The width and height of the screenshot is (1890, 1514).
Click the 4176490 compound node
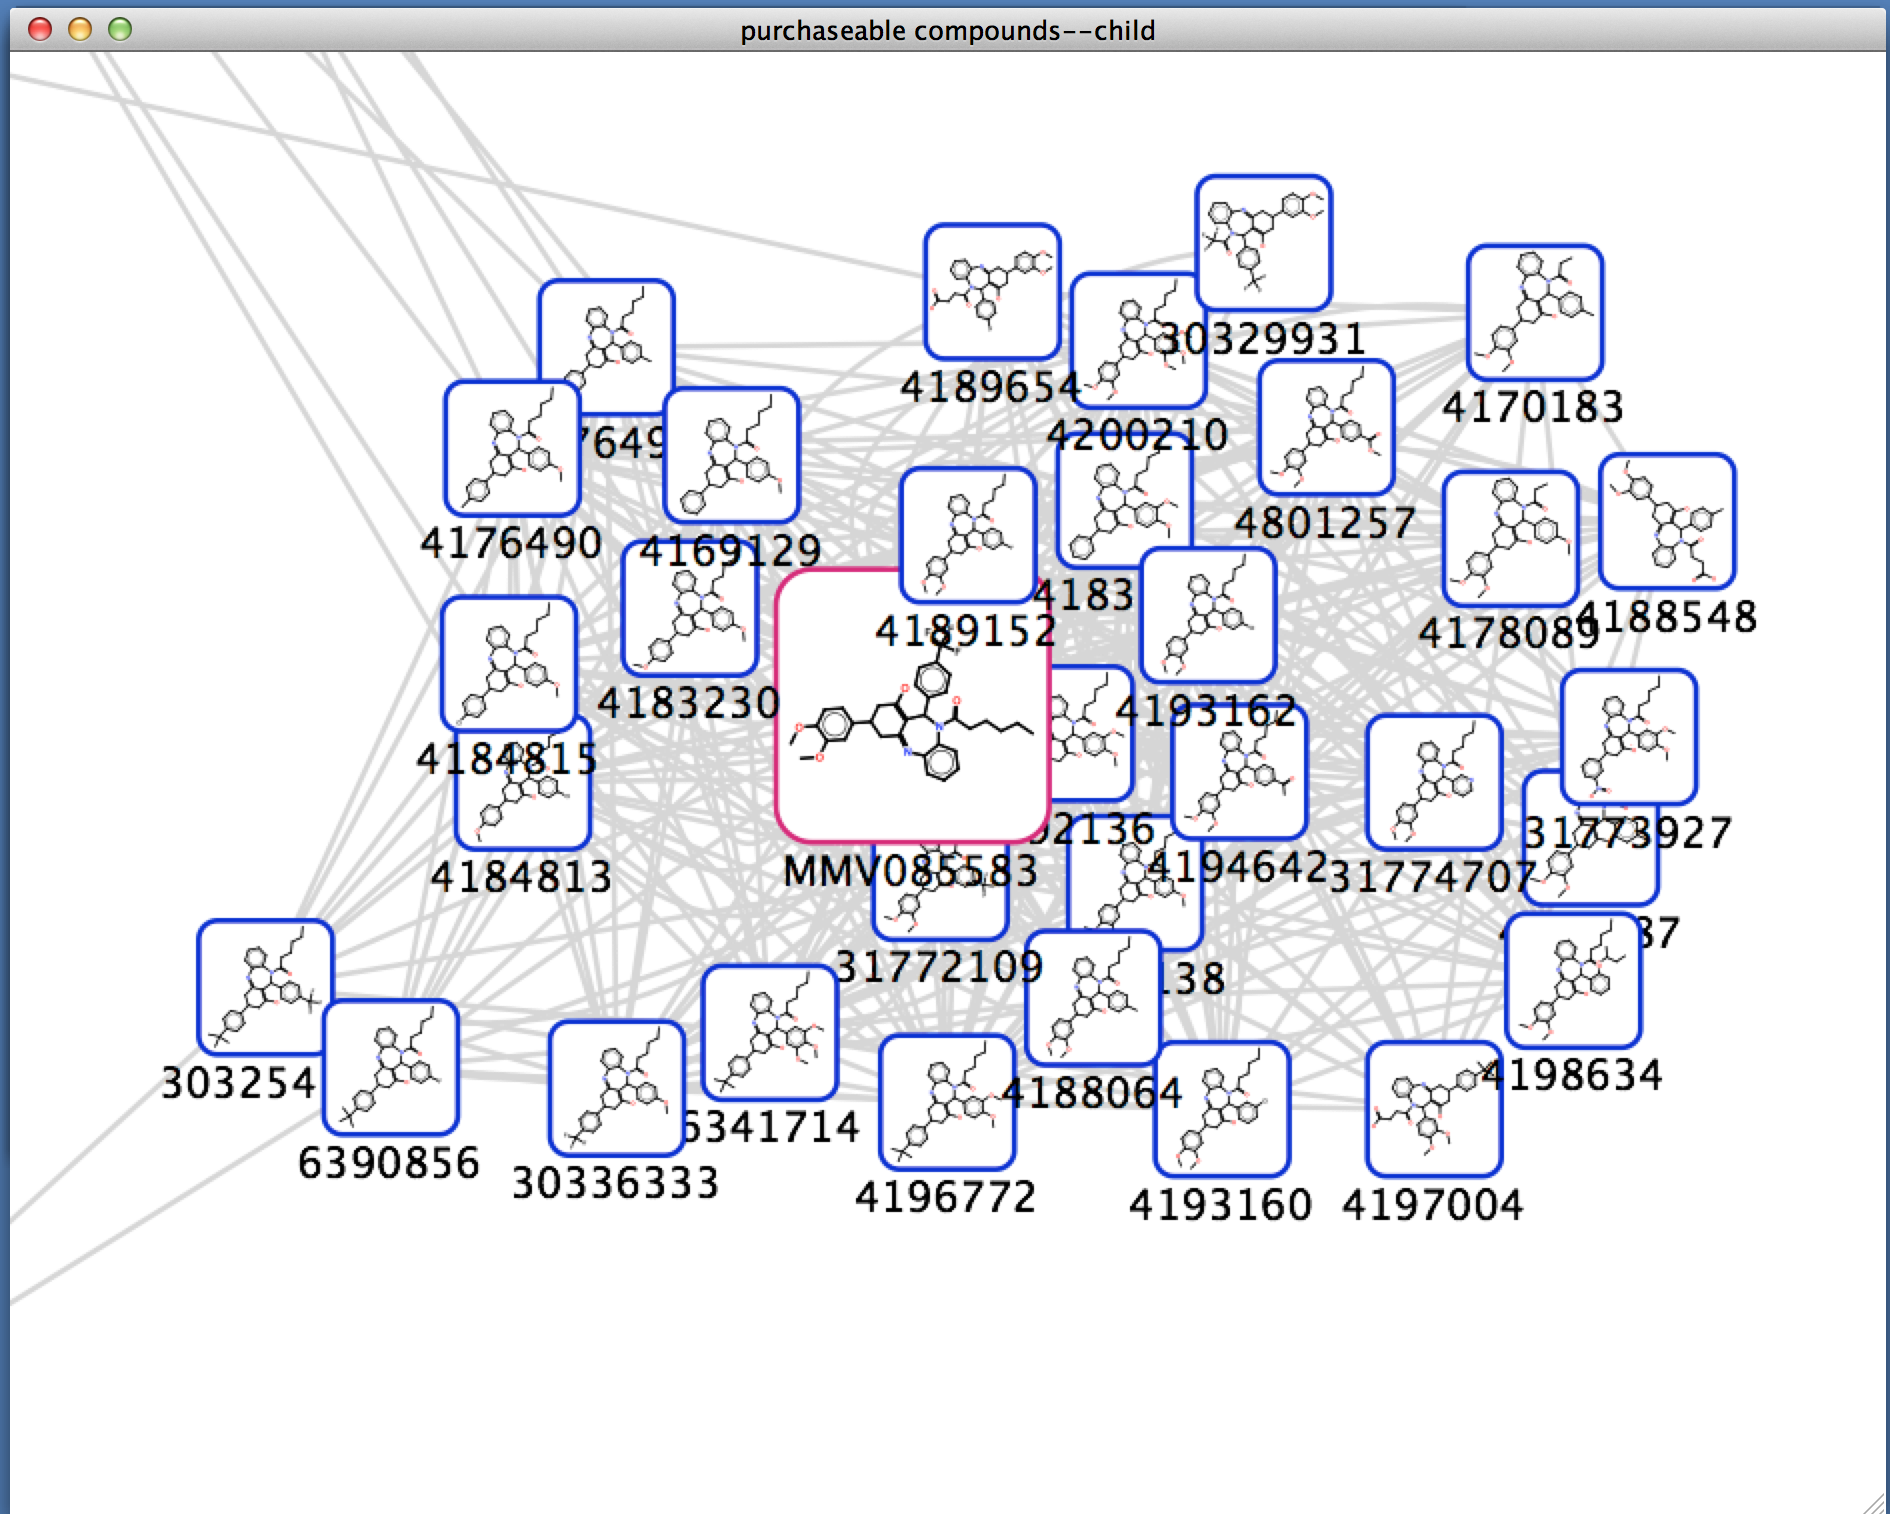click(x=512, y=448)
